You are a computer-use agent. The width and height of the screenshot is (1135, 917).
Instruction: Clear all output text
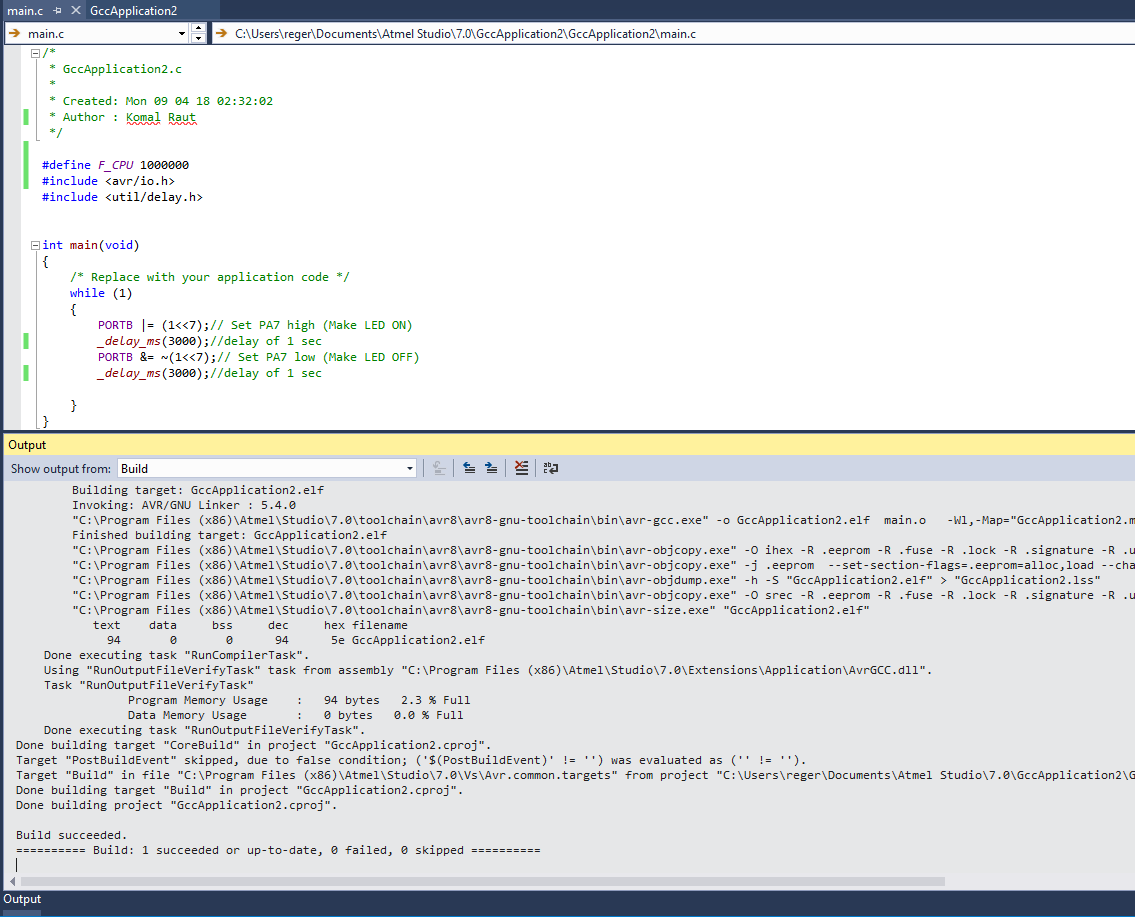click(x=521, y=468)
